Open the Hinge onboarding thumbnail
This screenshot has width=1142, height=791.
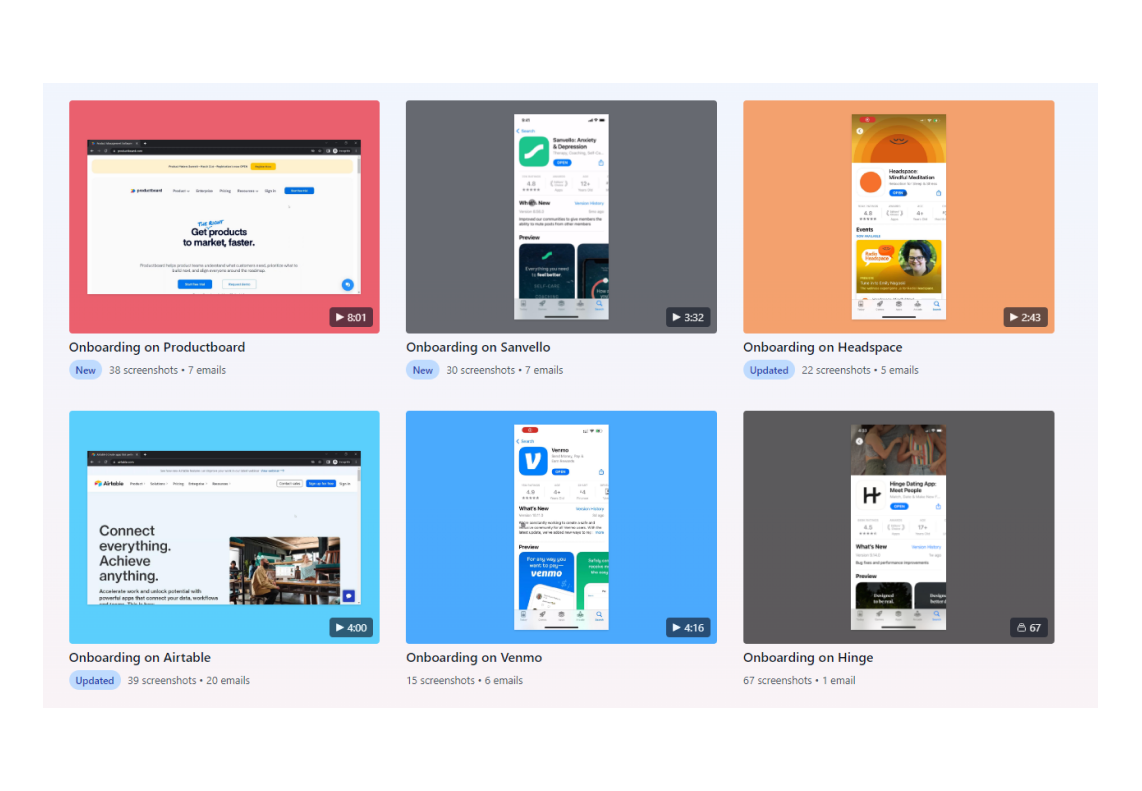coord(898,527)
